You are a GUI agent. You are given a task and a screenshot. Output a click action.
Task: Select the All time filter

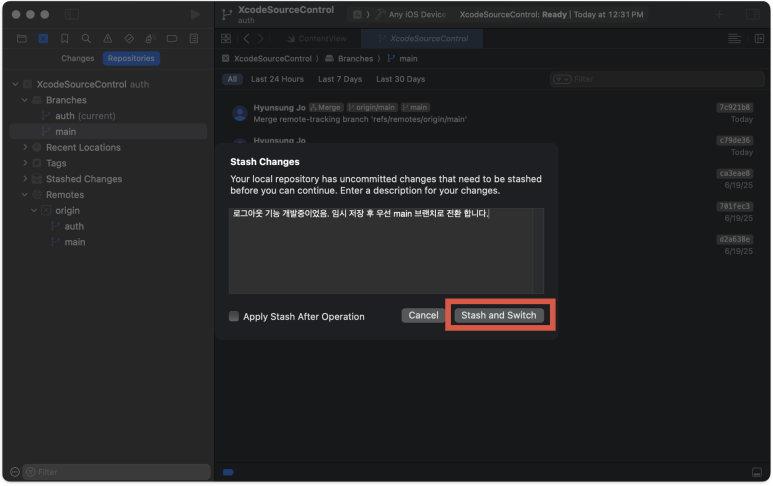232,79
